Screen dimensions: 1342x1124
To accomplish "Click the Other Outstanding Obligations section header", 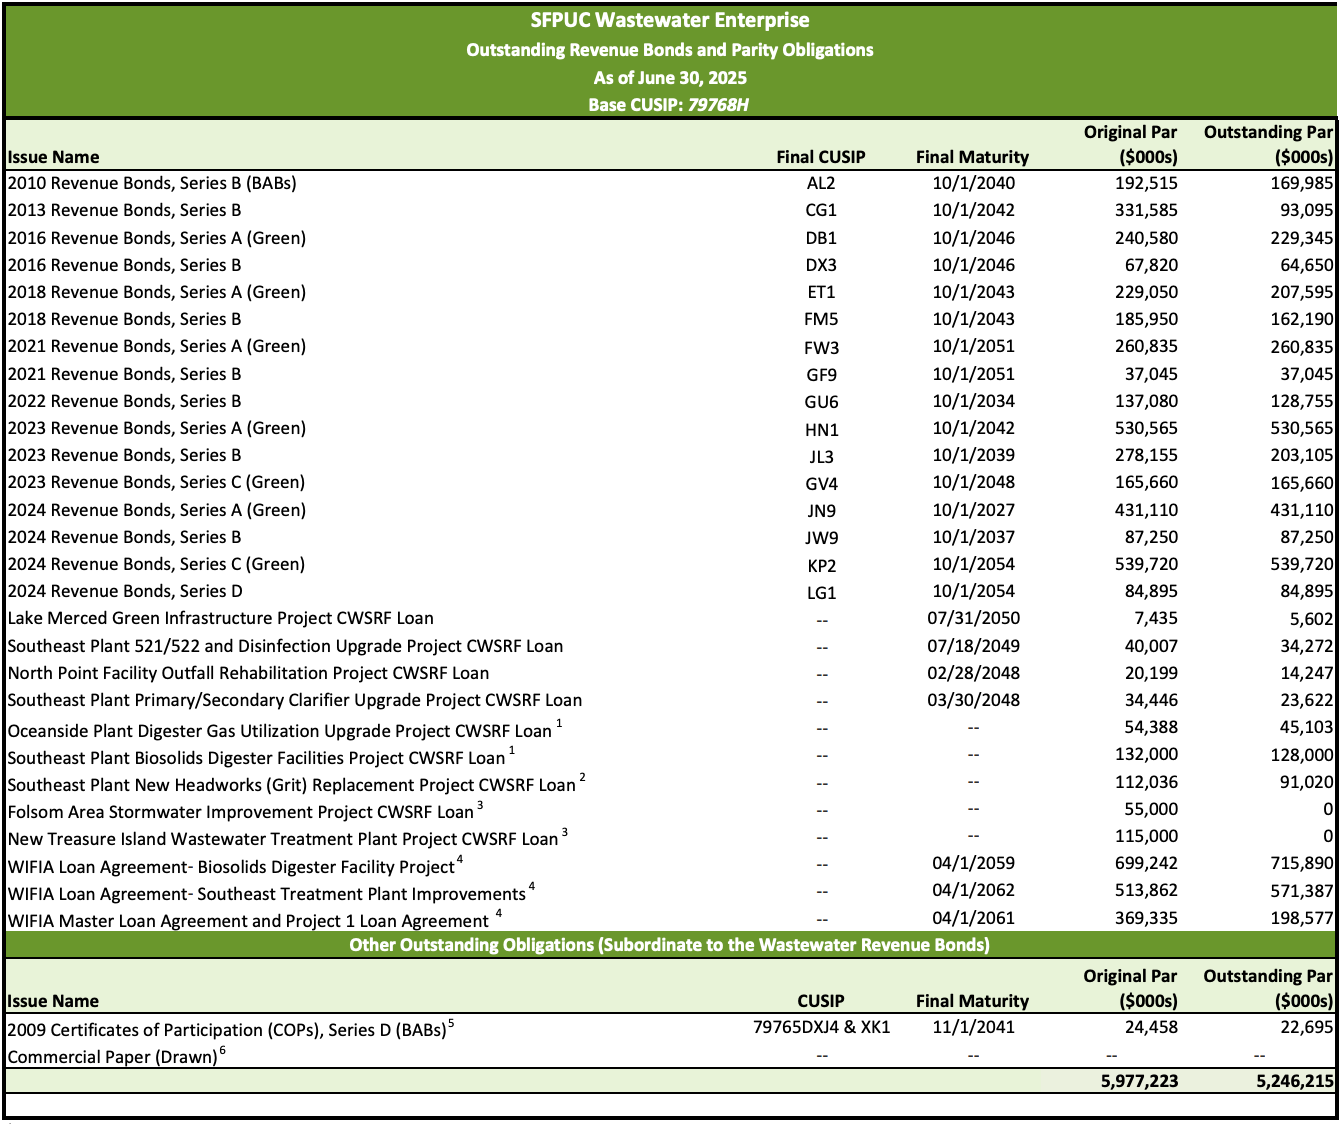I will point(669,943).
